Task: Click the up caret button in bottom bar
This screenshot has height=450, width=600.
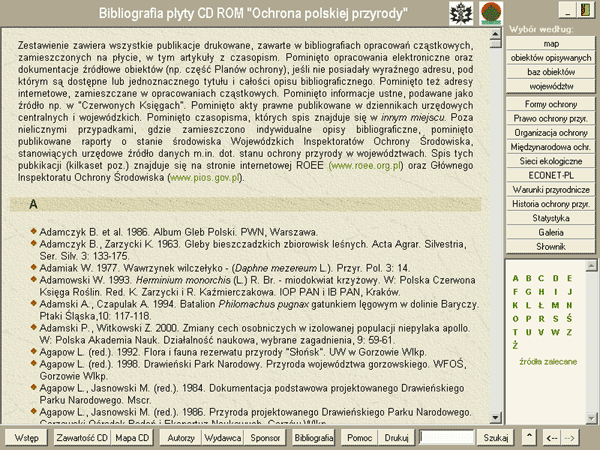Action: (x=529, y=438)
